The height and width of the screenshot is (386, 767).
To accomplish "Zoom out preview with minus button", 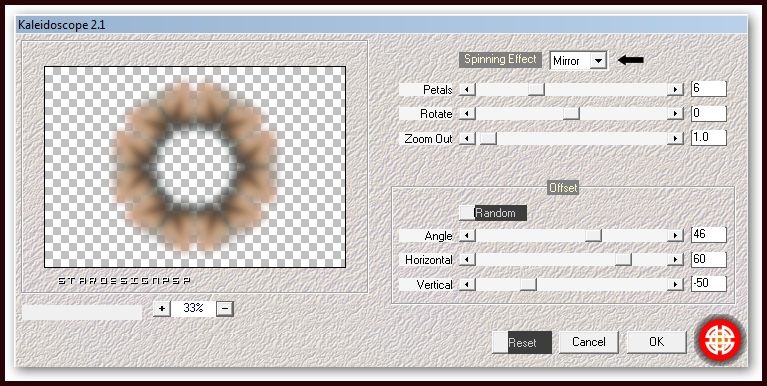I will point(225,308).
